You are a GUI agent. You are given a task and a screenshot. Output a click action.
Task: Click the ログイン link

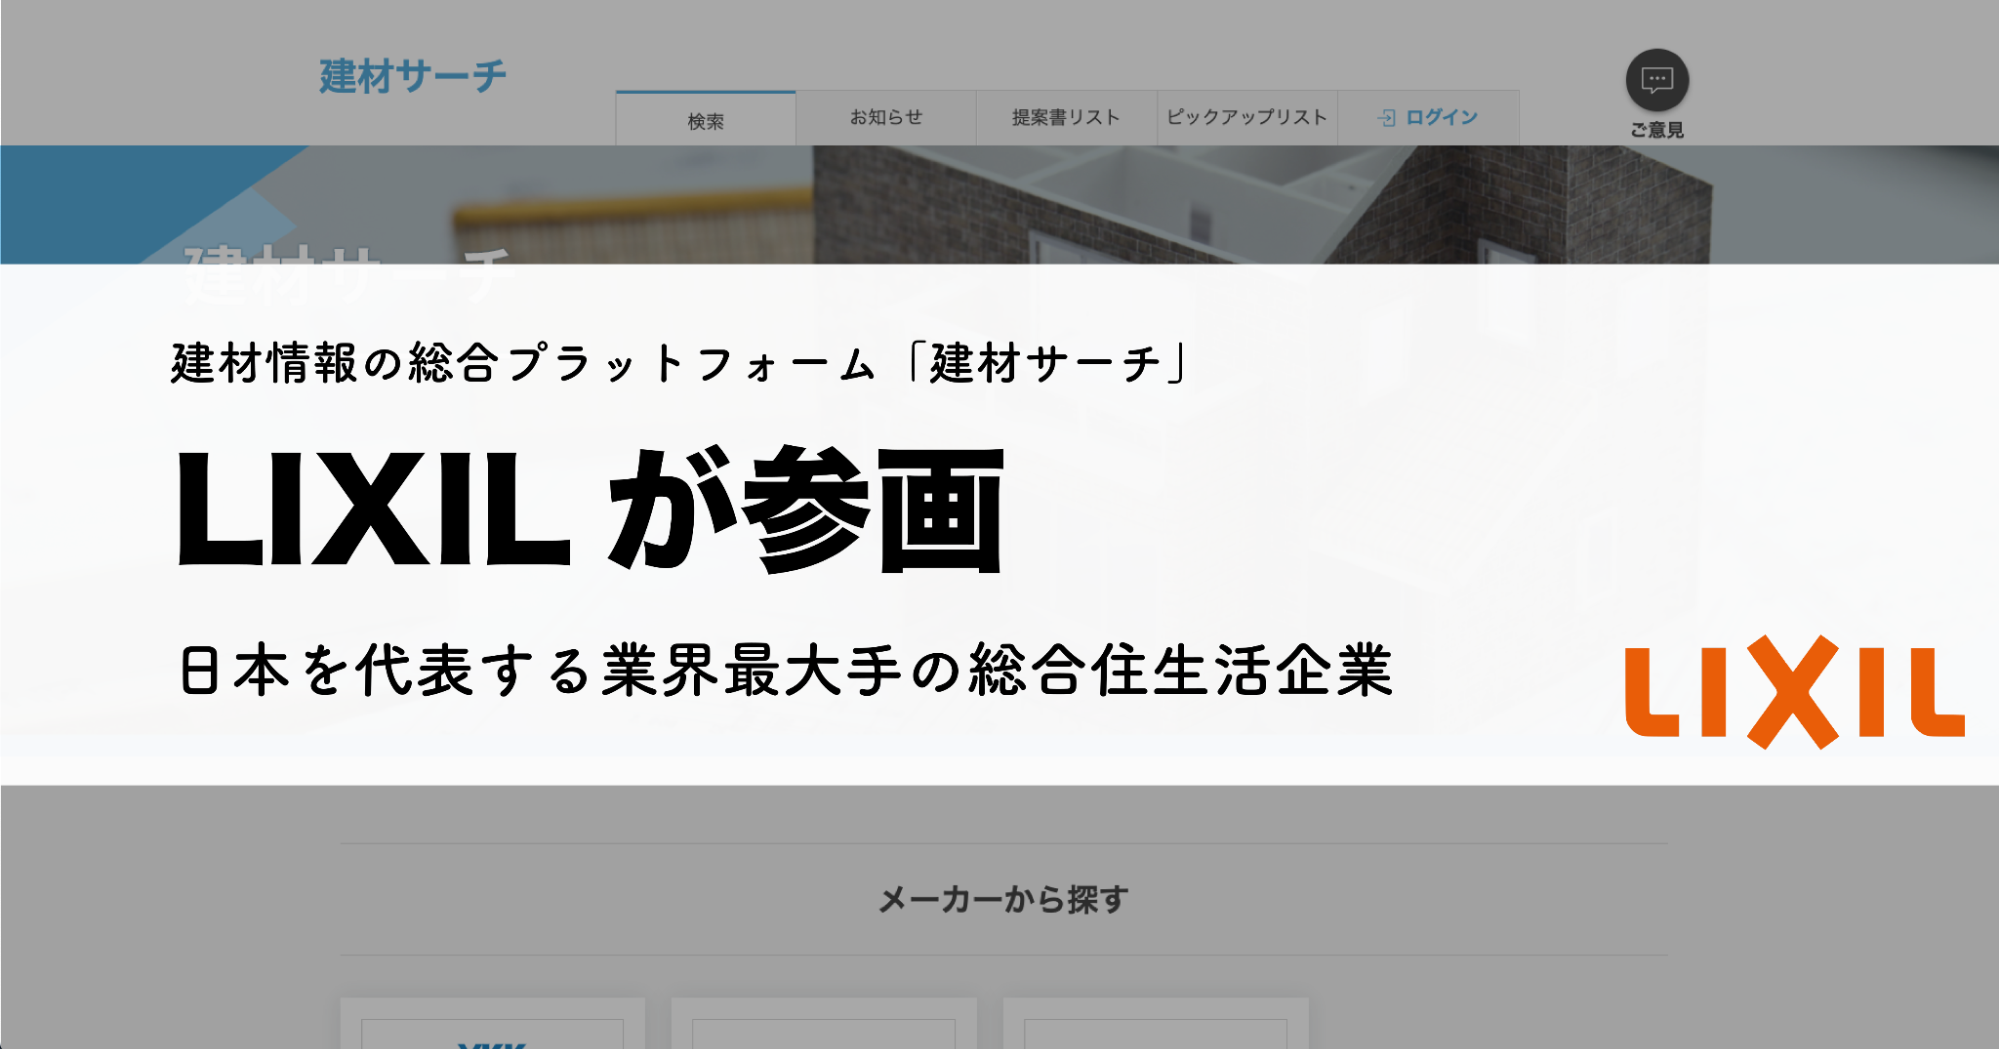pyautogui.click(x=1441, y=118)
